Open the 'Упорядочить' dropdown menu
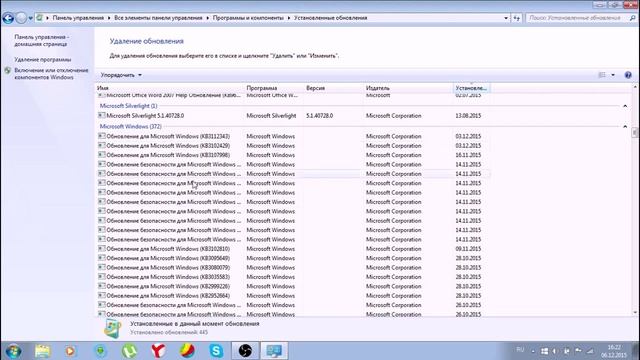Viewport: 640px width, 360px height. pos(121,75)
